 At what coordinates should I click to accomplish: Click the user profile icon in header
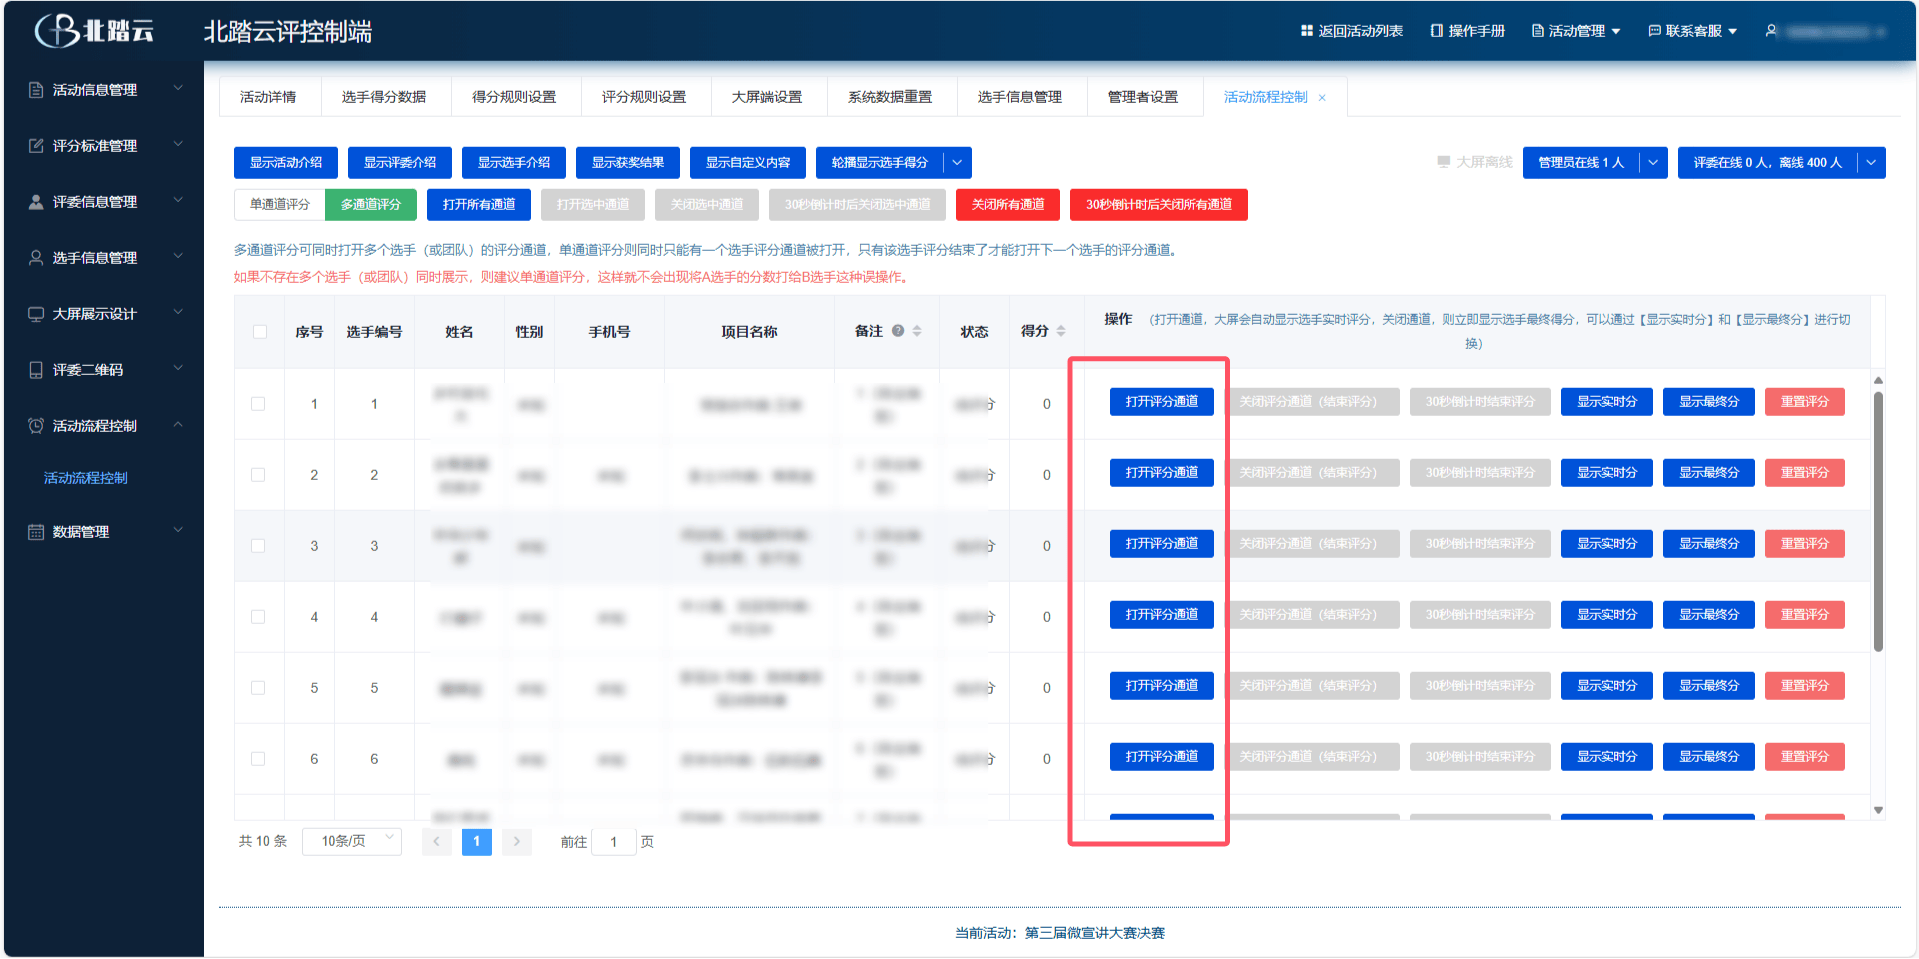(1771, 31)
